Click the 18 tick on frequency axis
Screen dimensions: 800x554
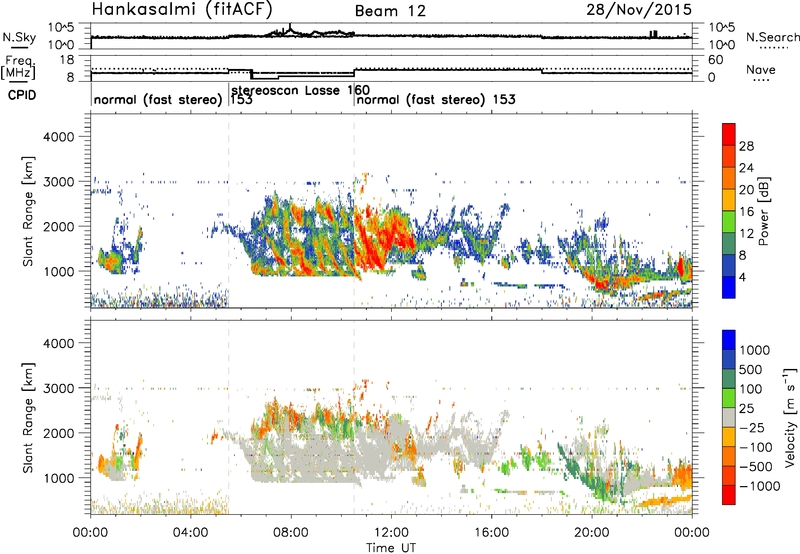click(67, 60)
